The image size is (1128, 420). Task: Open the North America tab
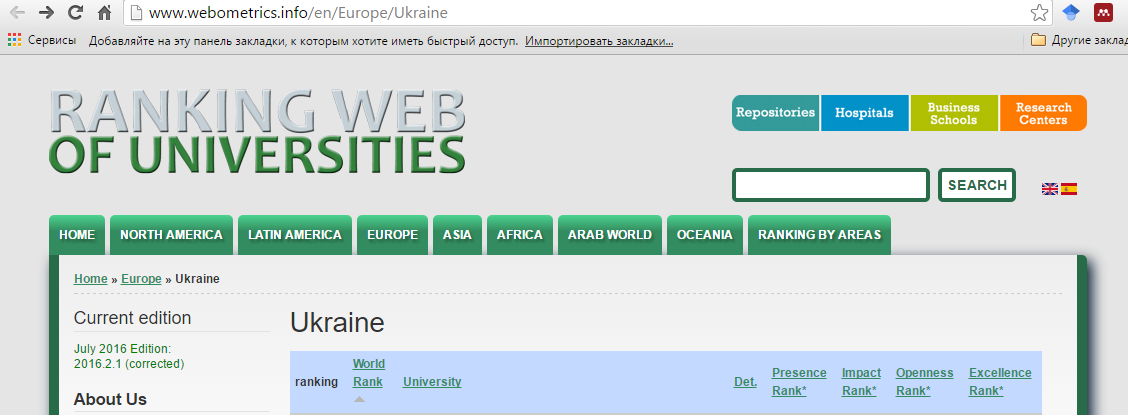[x=171, y=235]
